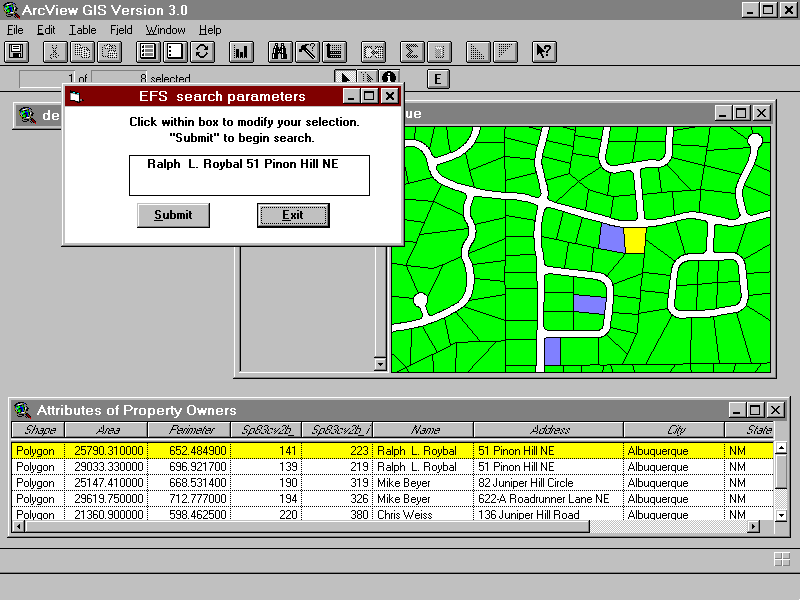Select the Pointer arrow tool
Screen dimensions: 800x600
[x=345, y=78]
